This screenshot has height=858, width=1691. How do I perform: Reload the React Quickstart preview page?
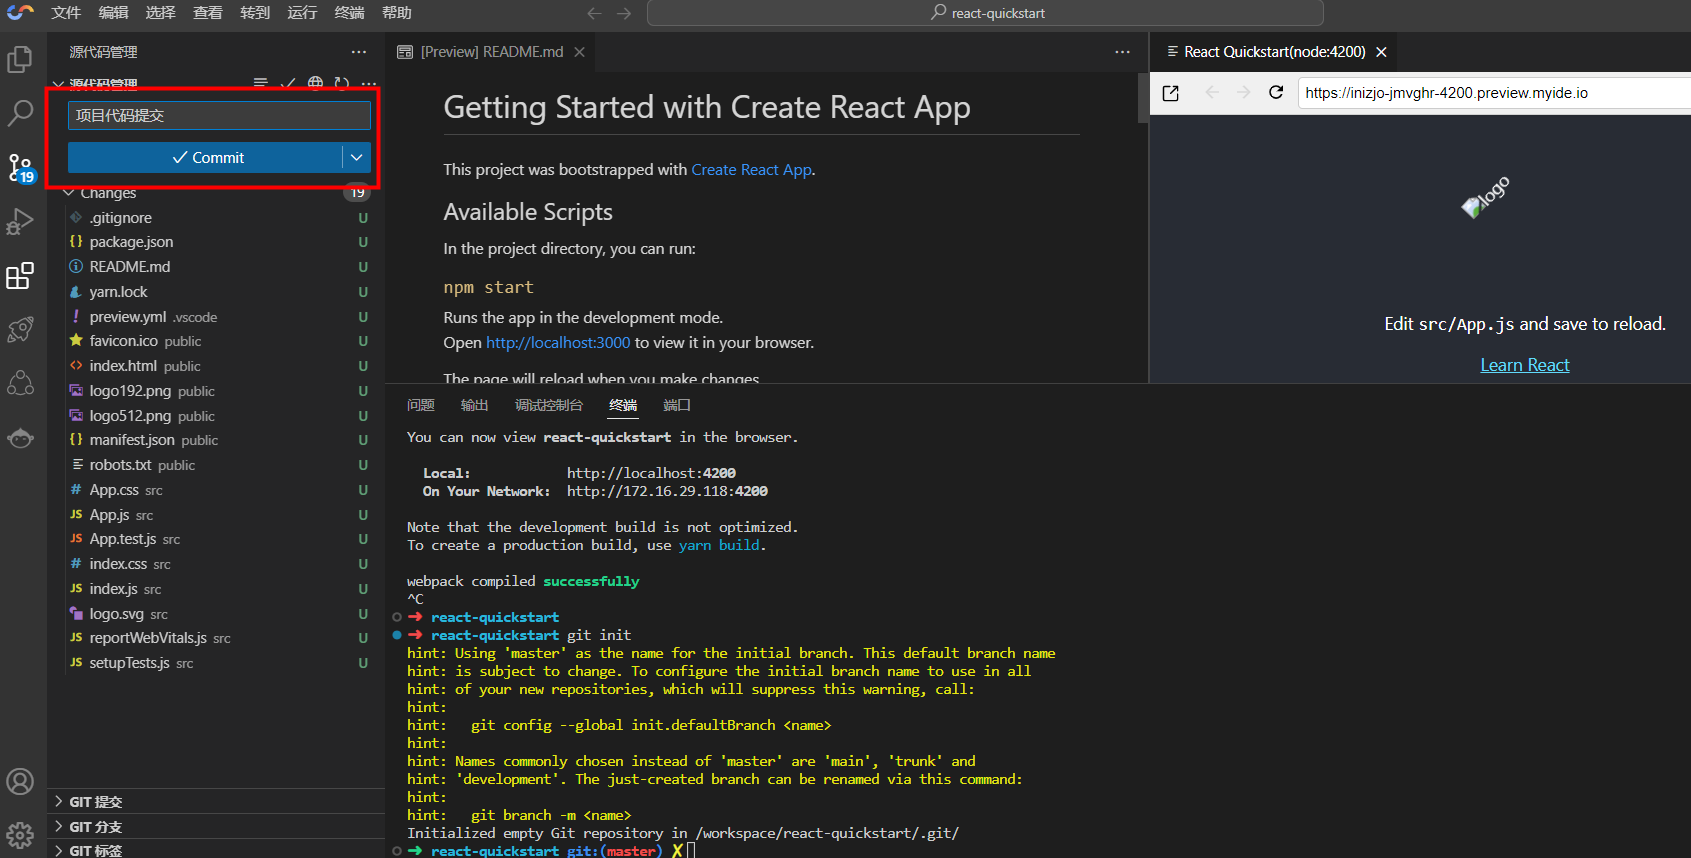point(1276,92)
